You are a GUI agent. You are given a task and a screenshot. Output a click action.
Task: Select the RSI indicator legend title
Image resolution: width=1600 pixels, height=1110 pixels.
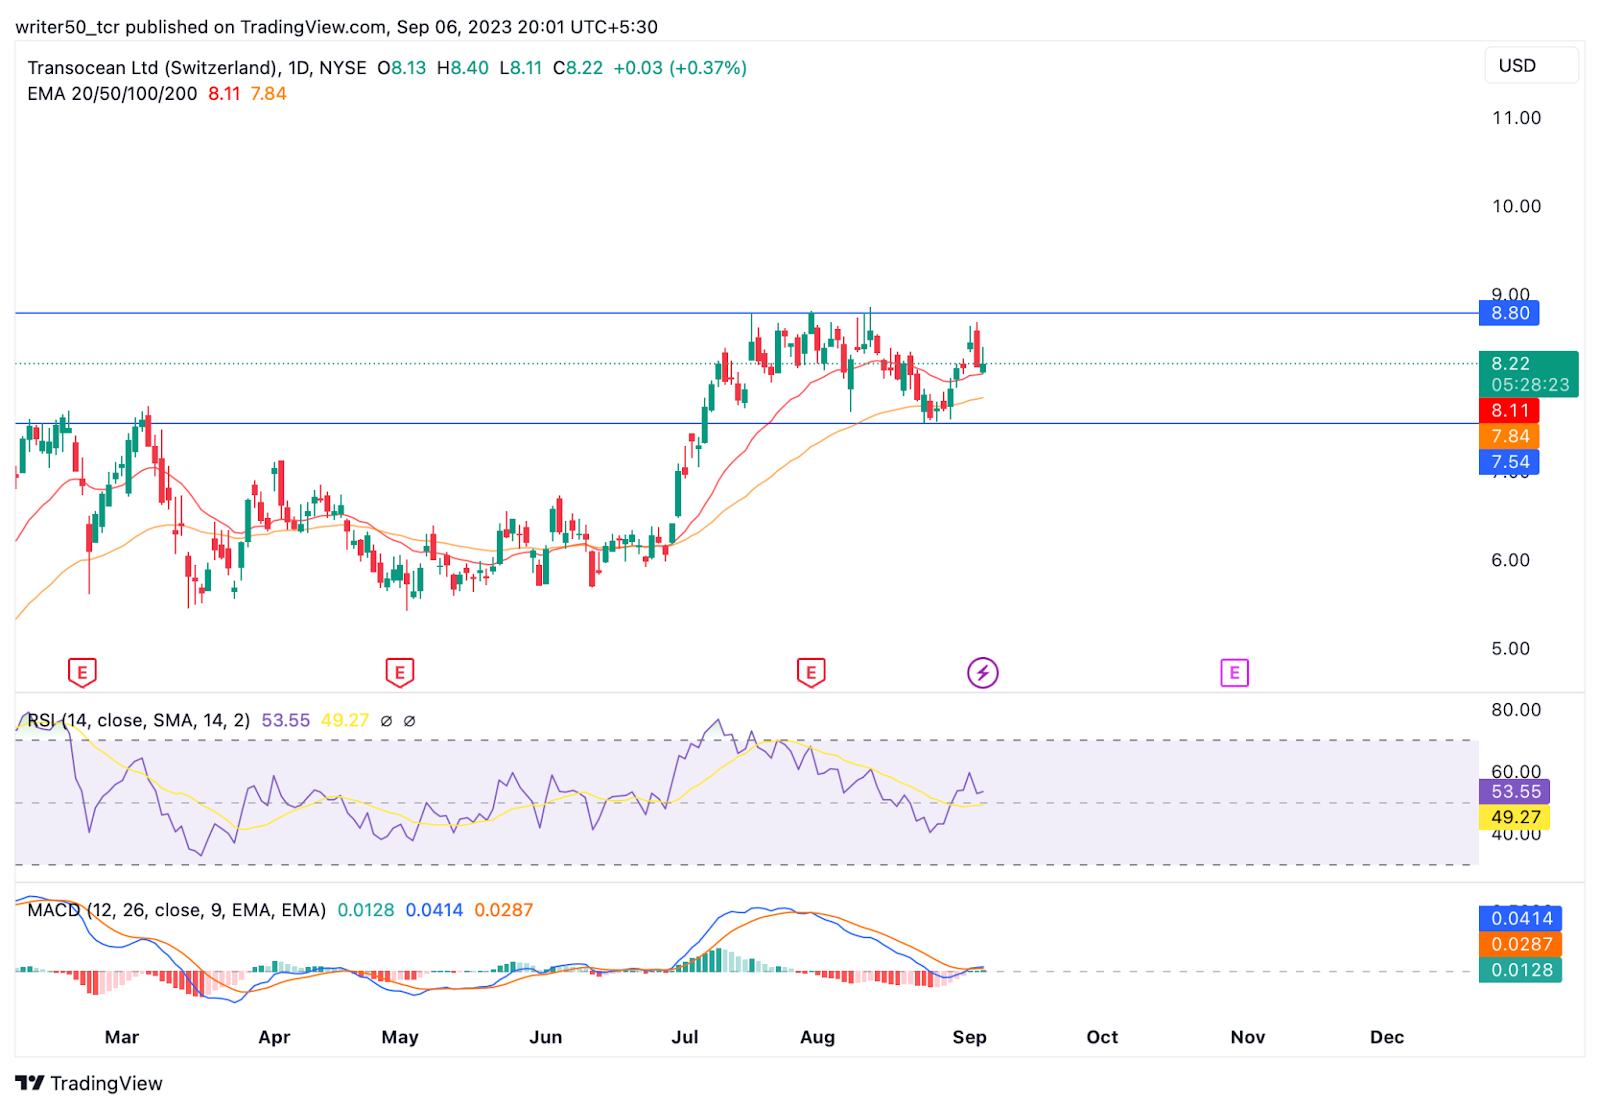(x=138, y=720)
